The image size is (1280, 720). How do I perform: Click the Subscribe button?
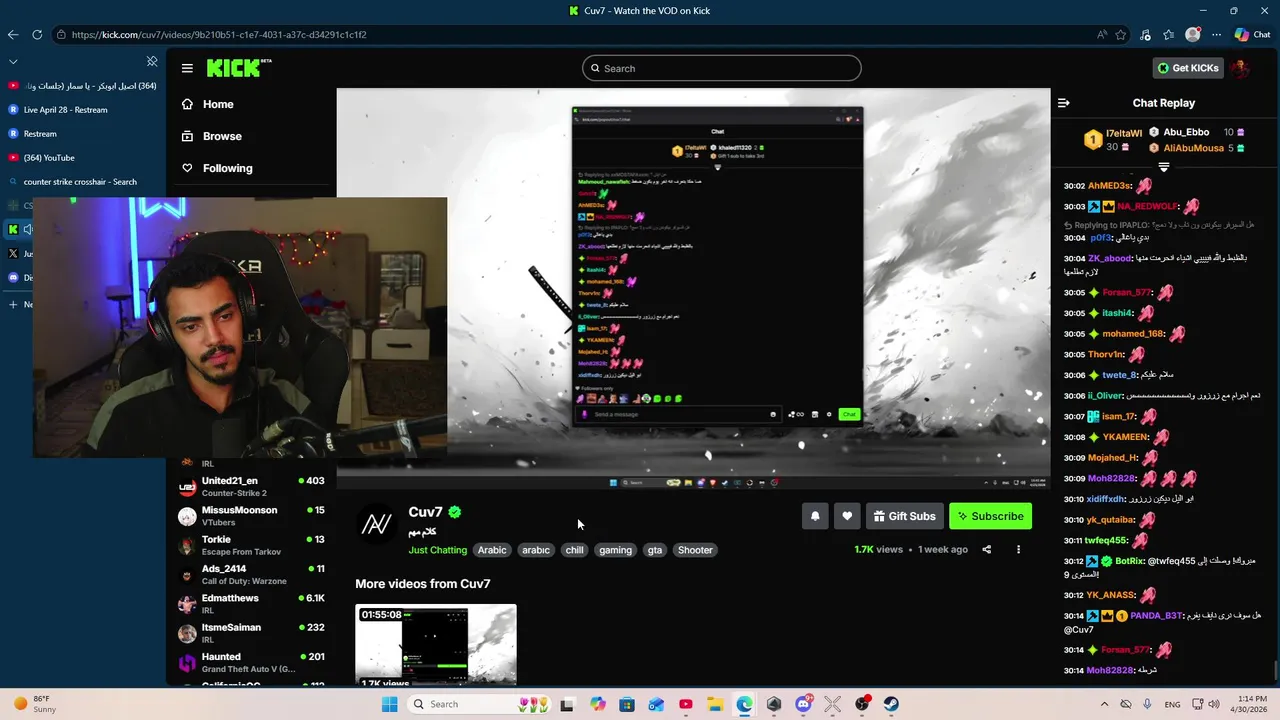[990, 516]
